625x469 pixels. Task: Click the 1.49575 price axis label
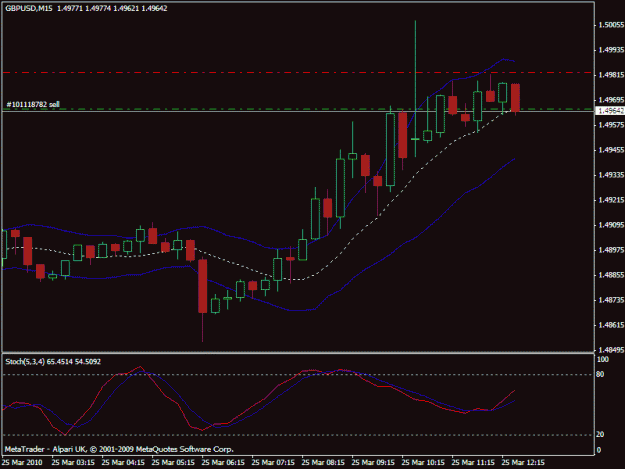tap(611, 125)
